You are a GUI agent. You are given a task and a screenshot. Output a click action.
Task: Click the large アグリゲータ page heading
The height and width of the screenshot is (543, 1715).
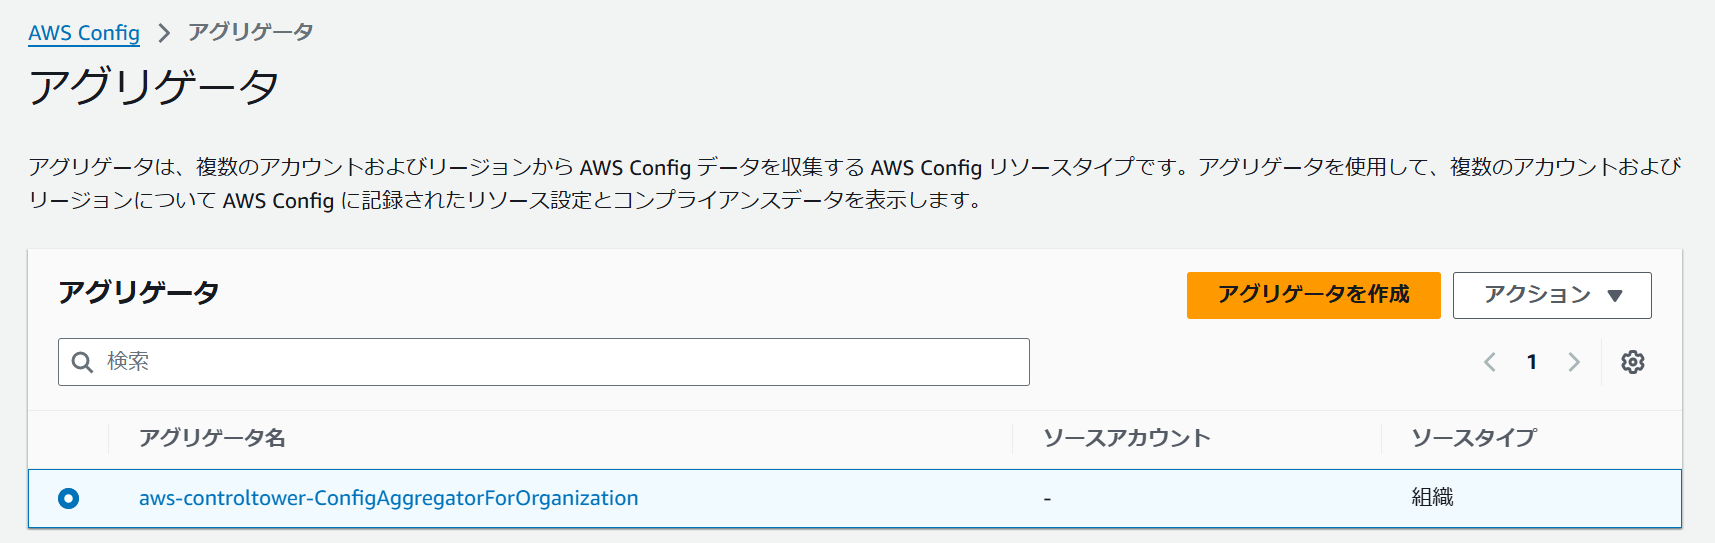(x=154, y=87)
